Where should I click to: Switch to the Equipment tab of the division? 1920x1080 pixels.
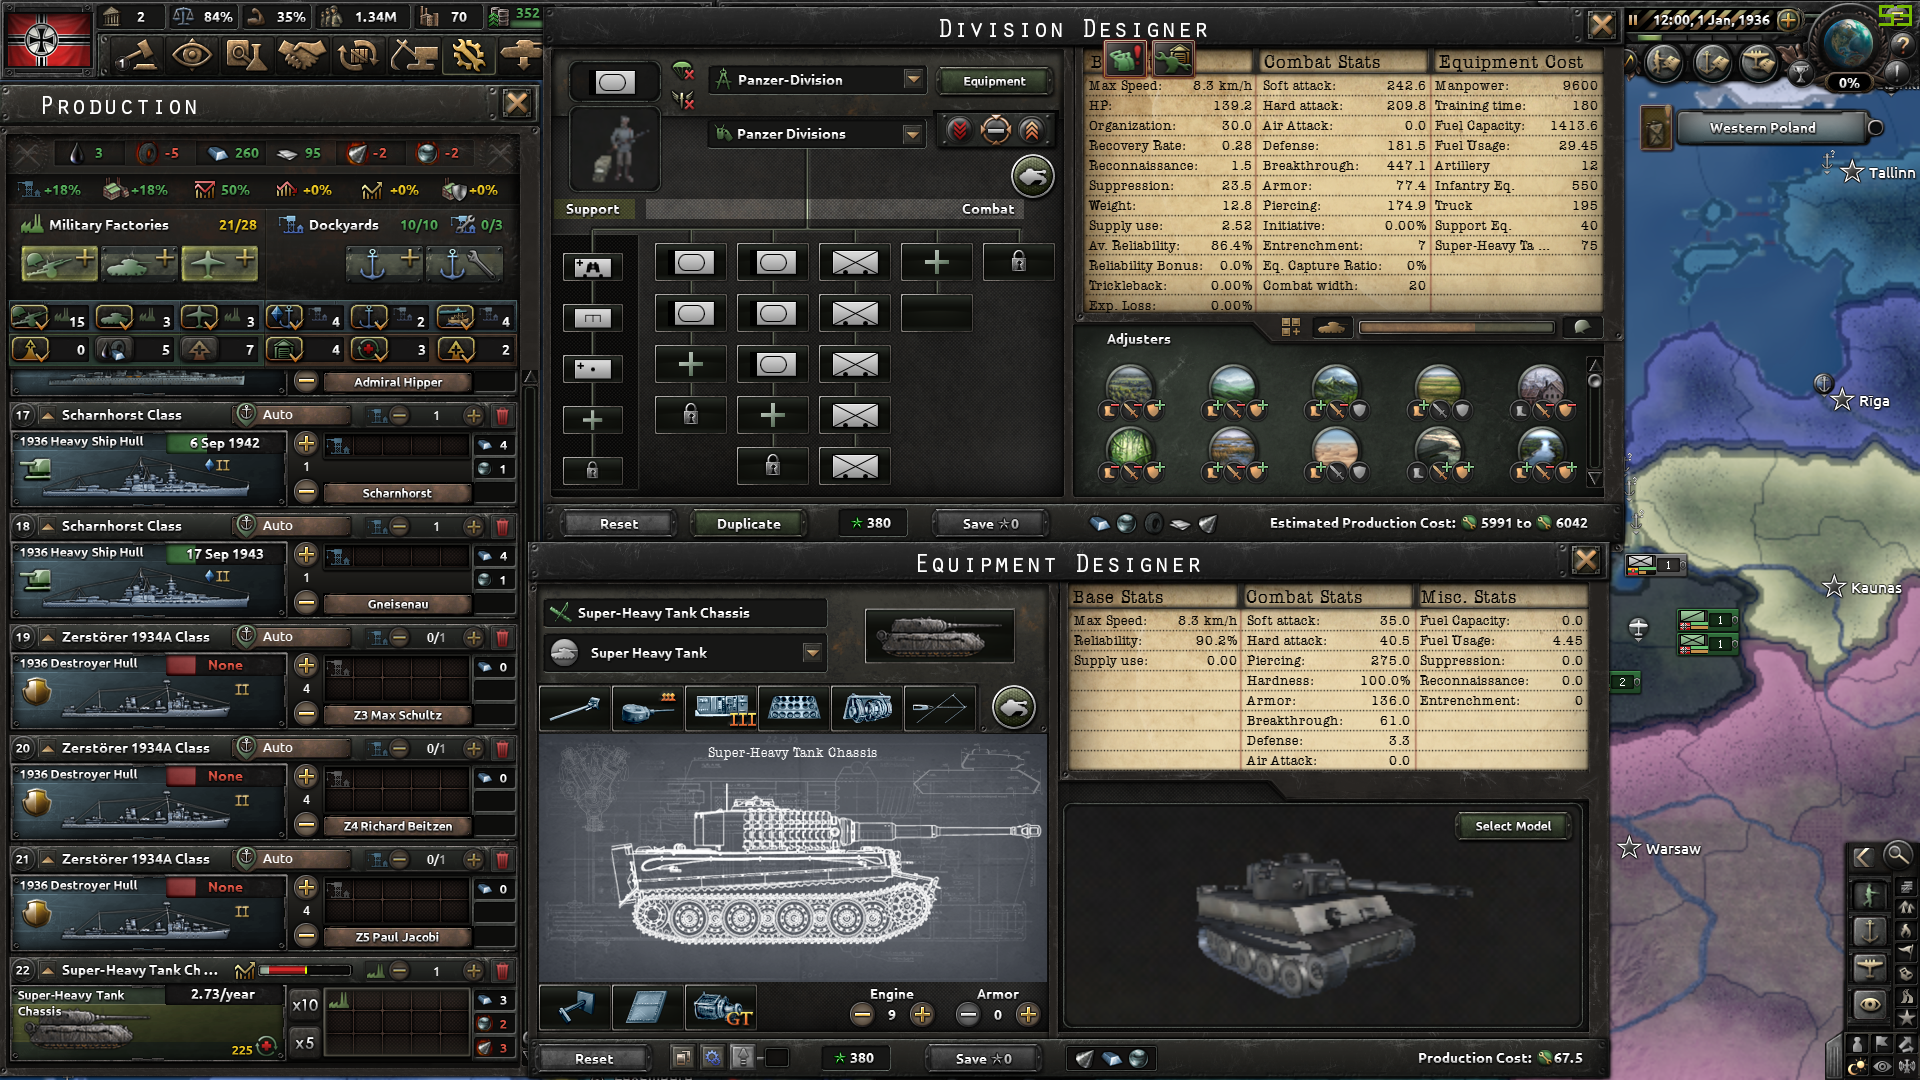pyautogui.click(x=995, y=81)
